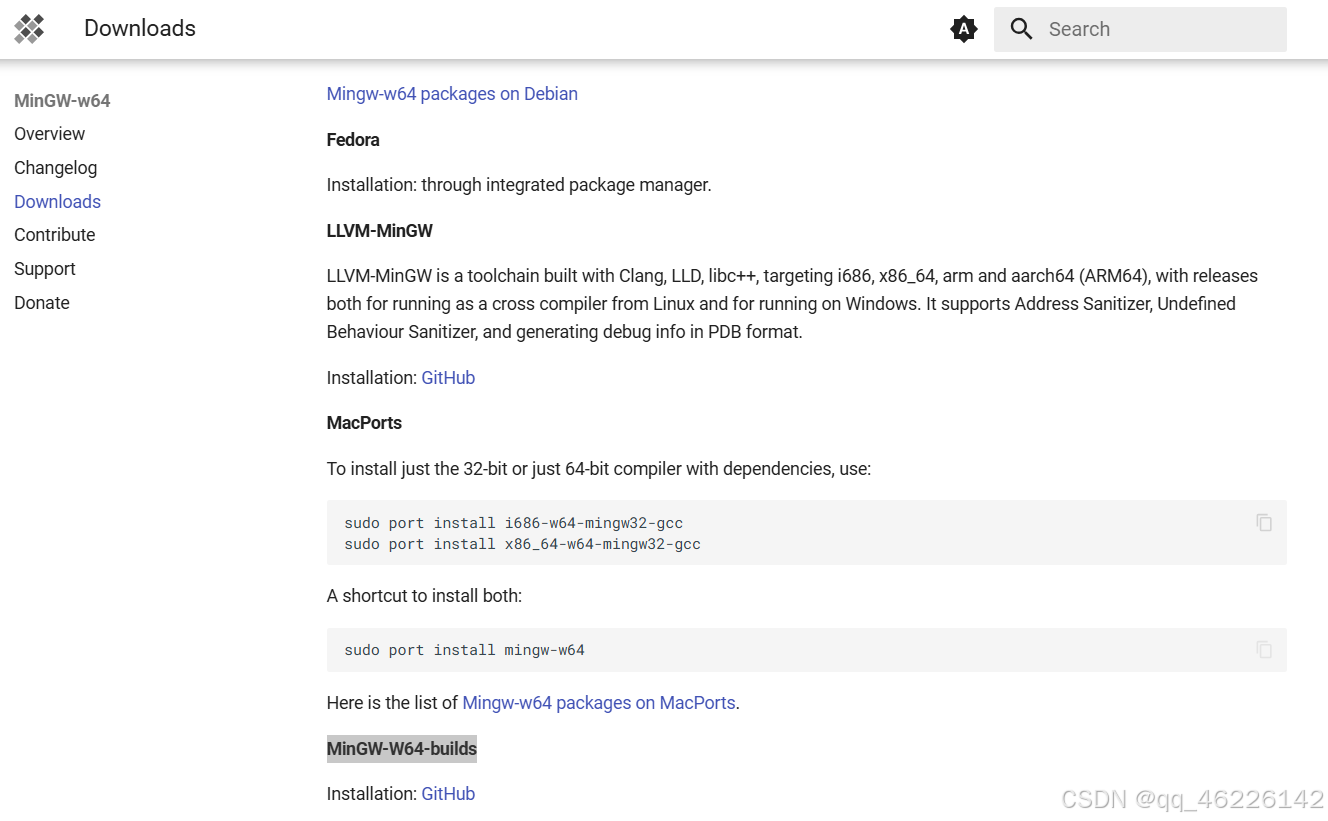Click 'Installation: through integrated package manager.' text

coord(519,185)
